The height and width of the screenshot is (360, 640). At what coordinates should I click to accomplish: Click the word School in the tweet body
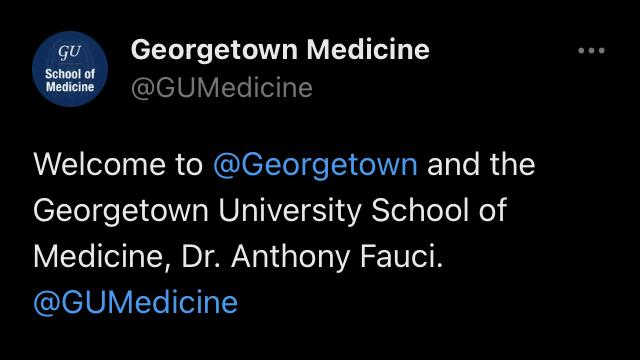coord(420,210)
